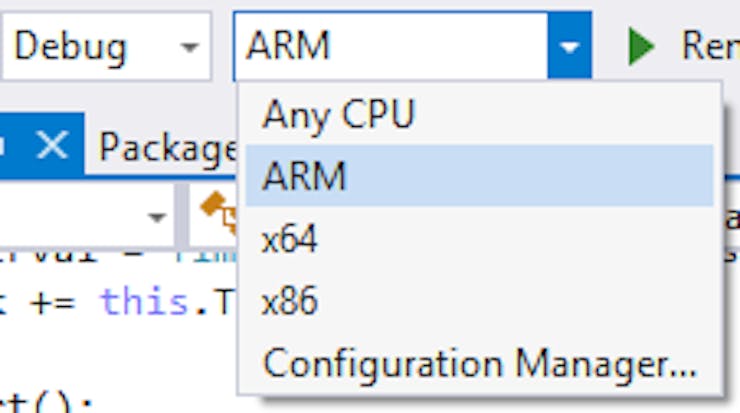This screenshot has height=413, width=740.
Task: Close the active document tab with X
Action: 52,145
